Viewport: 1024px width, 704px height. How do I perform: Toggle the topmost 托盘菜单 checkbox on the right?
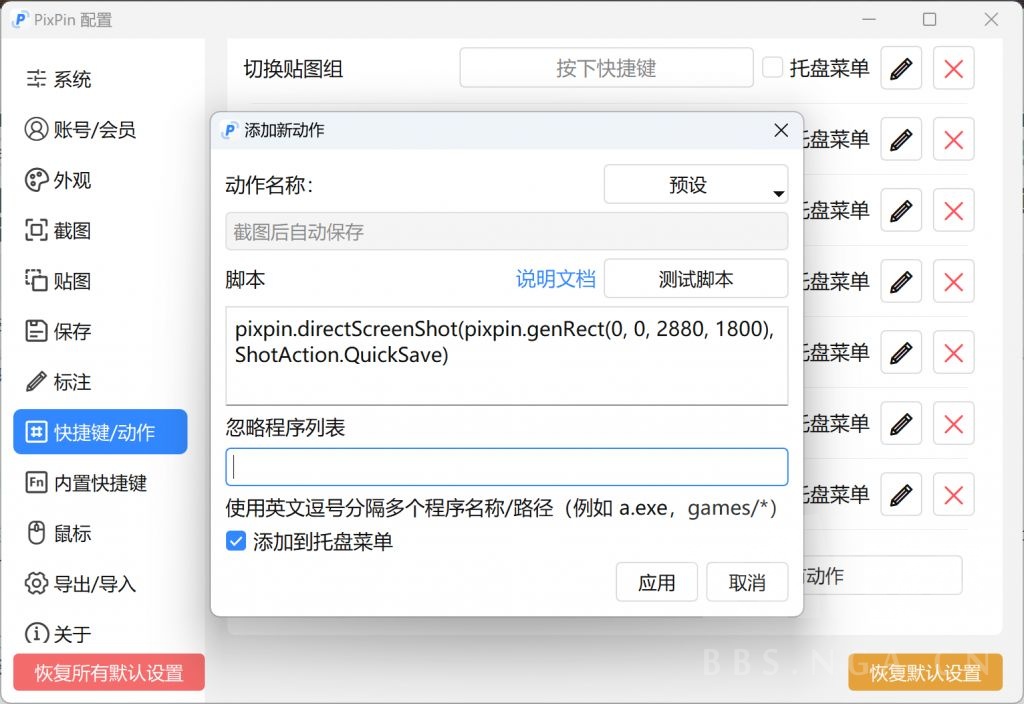774,67
